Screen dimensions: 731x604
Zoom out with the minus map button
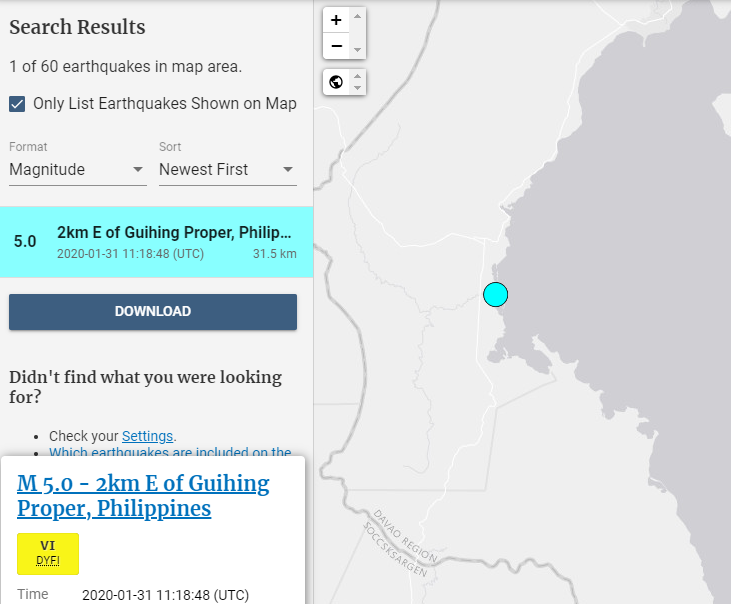pyautogui.click(x=336, y=46)
